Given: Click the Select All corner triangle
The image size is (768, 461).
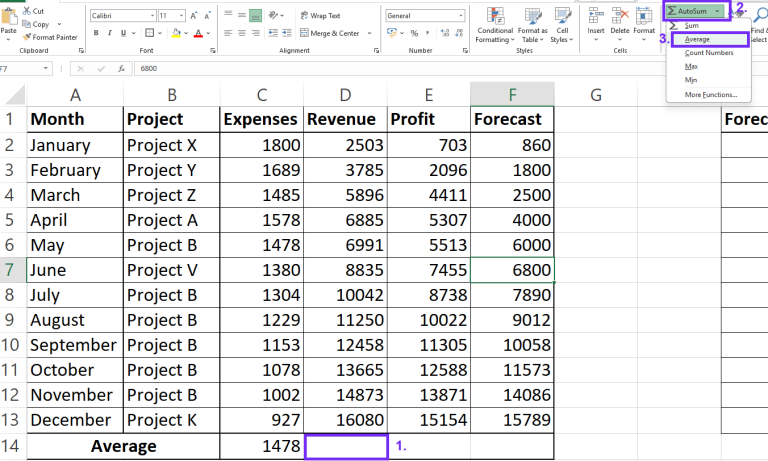Looking at the screenshot, I should click(14, 95).
